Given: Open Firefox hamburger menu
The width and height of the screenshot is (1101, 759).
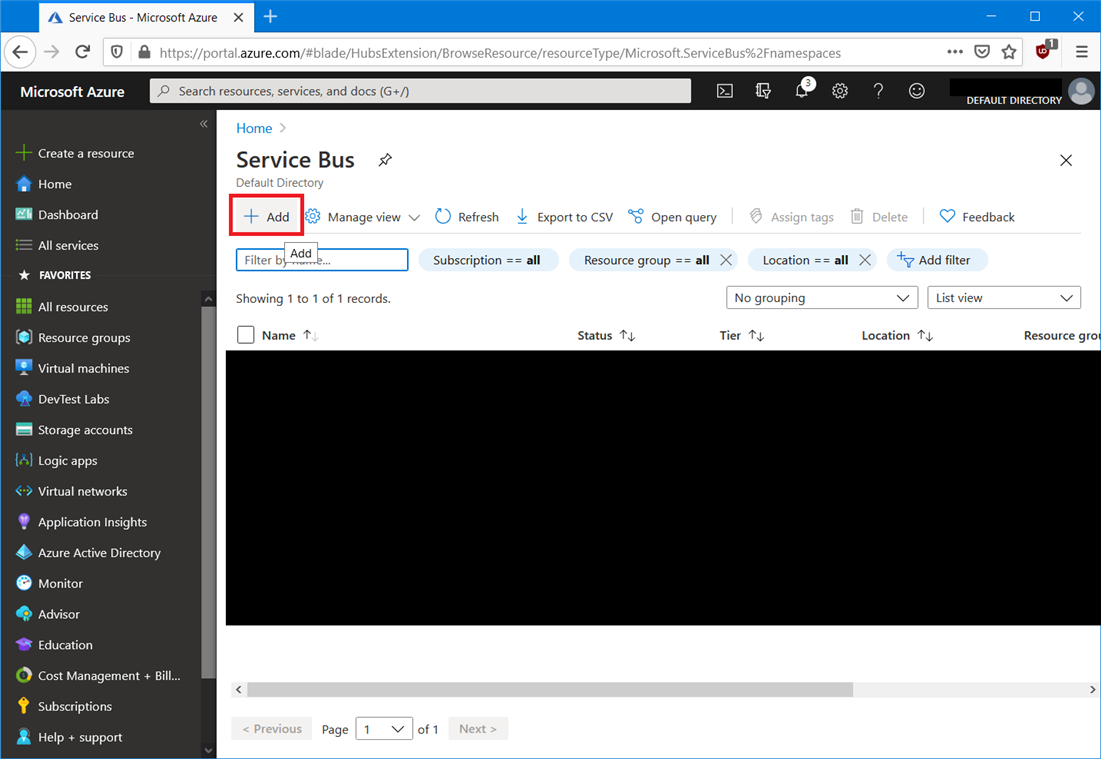Looking at the screenshot, I should click(1081, 52).
